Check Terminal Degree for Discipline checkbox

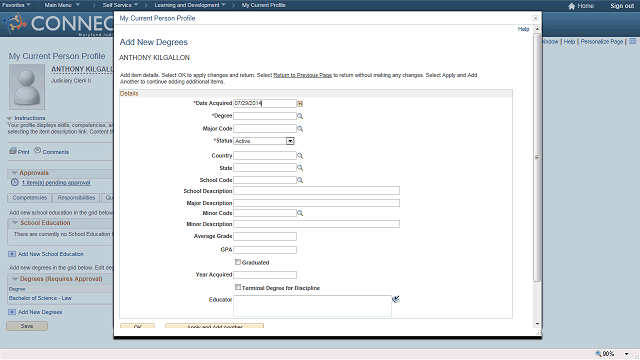pyautogui.click(x=238, y=287)
